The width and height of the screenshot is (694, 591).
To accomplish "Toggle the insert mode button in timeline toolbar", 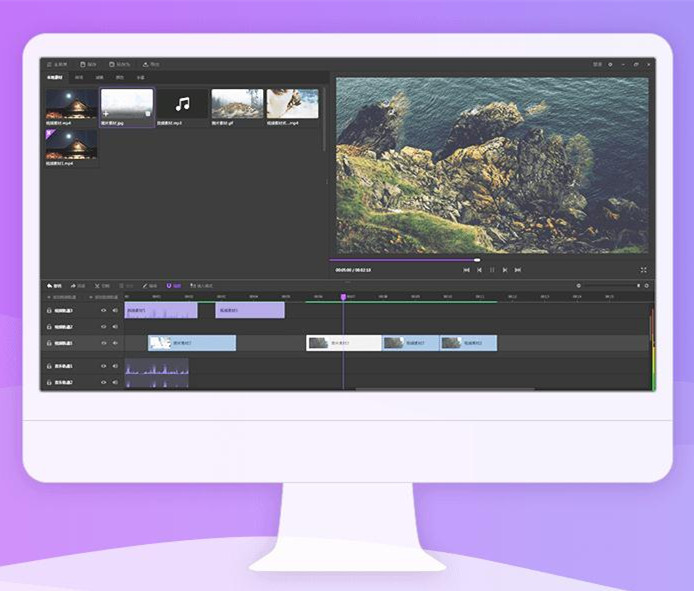I will pyautogui.click(x=201, y=286).
